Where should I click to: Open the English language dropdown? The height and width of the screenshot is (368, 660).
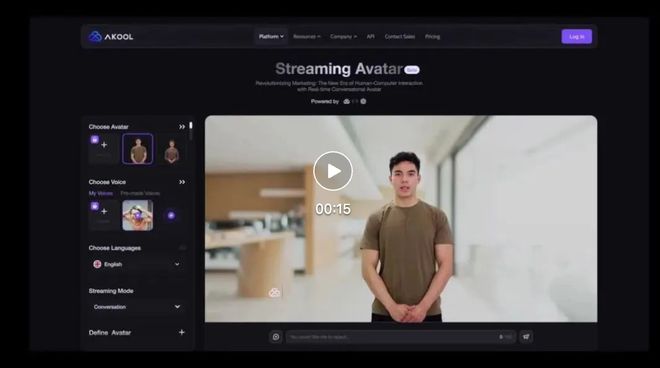click(137, 264)
